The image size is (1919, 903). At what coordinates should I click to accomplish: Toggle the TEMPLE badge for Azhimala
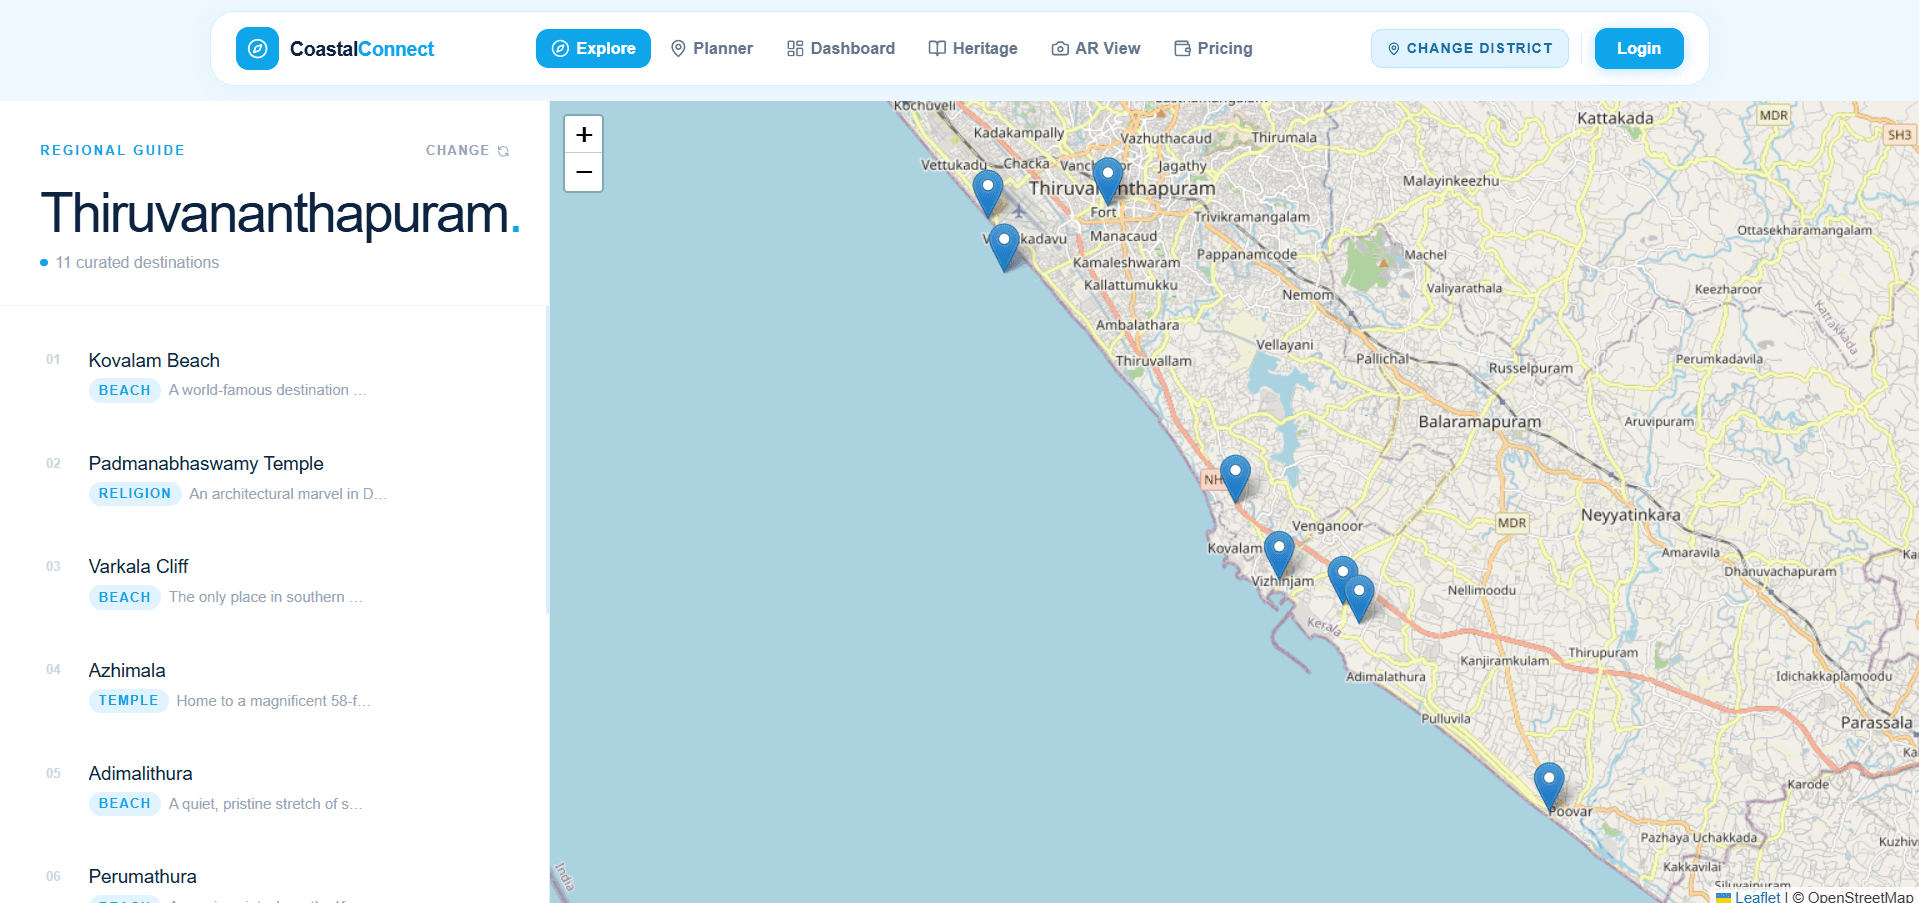128,700
